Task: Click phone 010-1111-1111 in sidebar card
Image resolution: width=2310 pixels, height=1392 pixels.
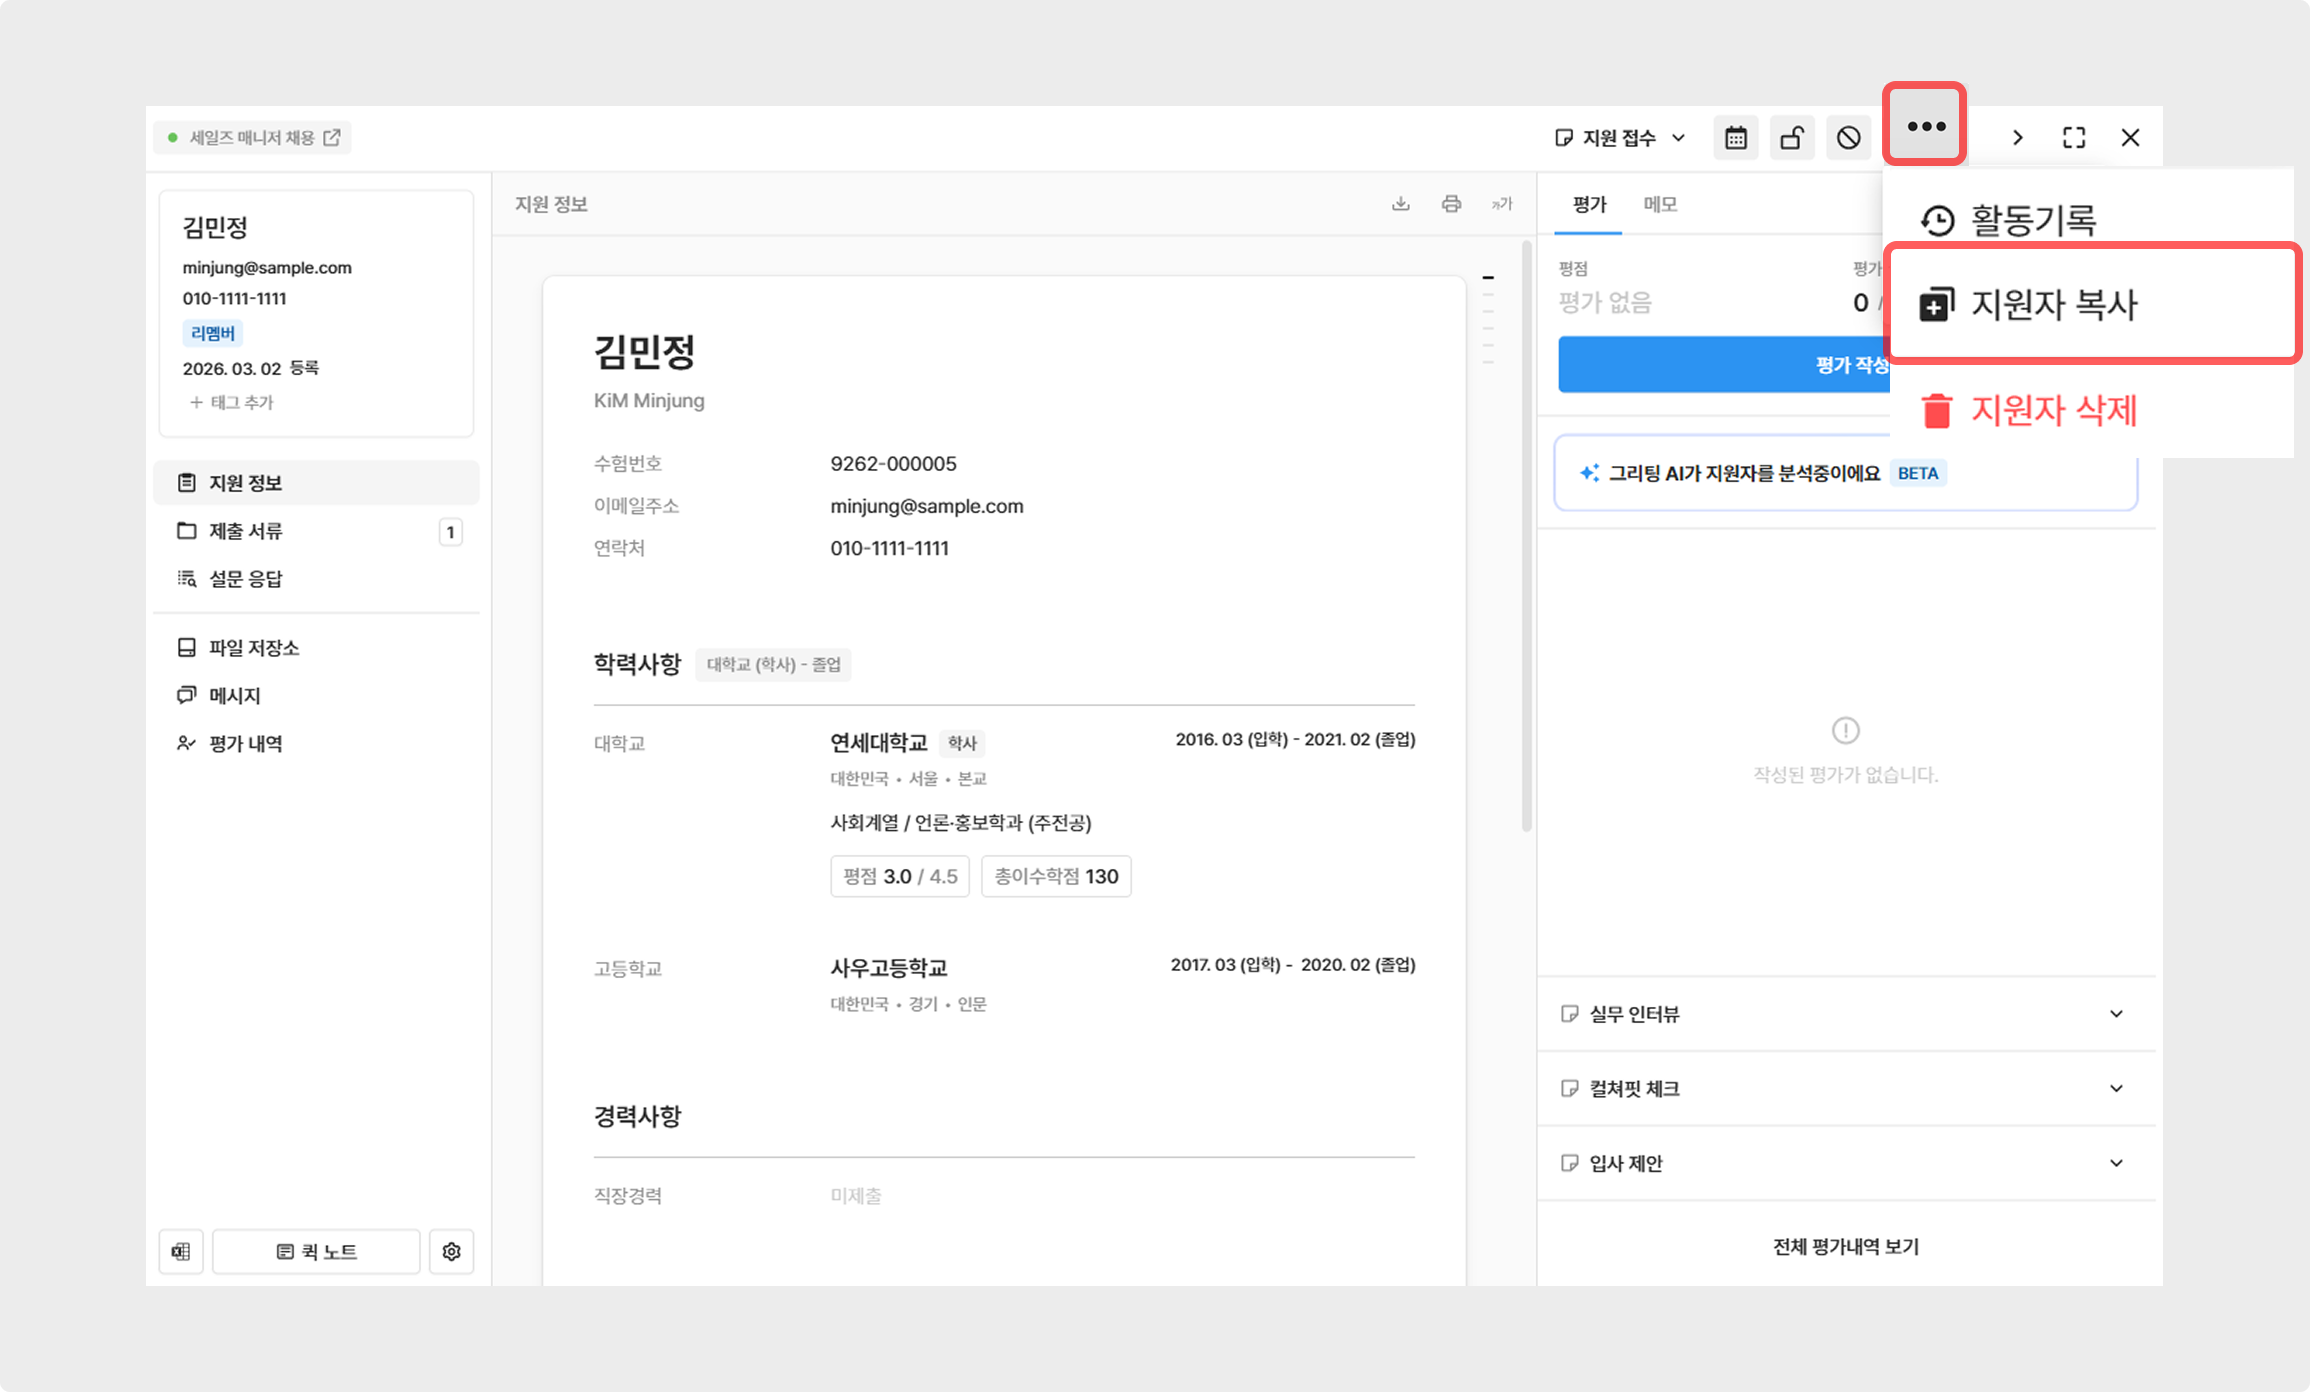Action: pyautogui.click(x=234, y=299)
